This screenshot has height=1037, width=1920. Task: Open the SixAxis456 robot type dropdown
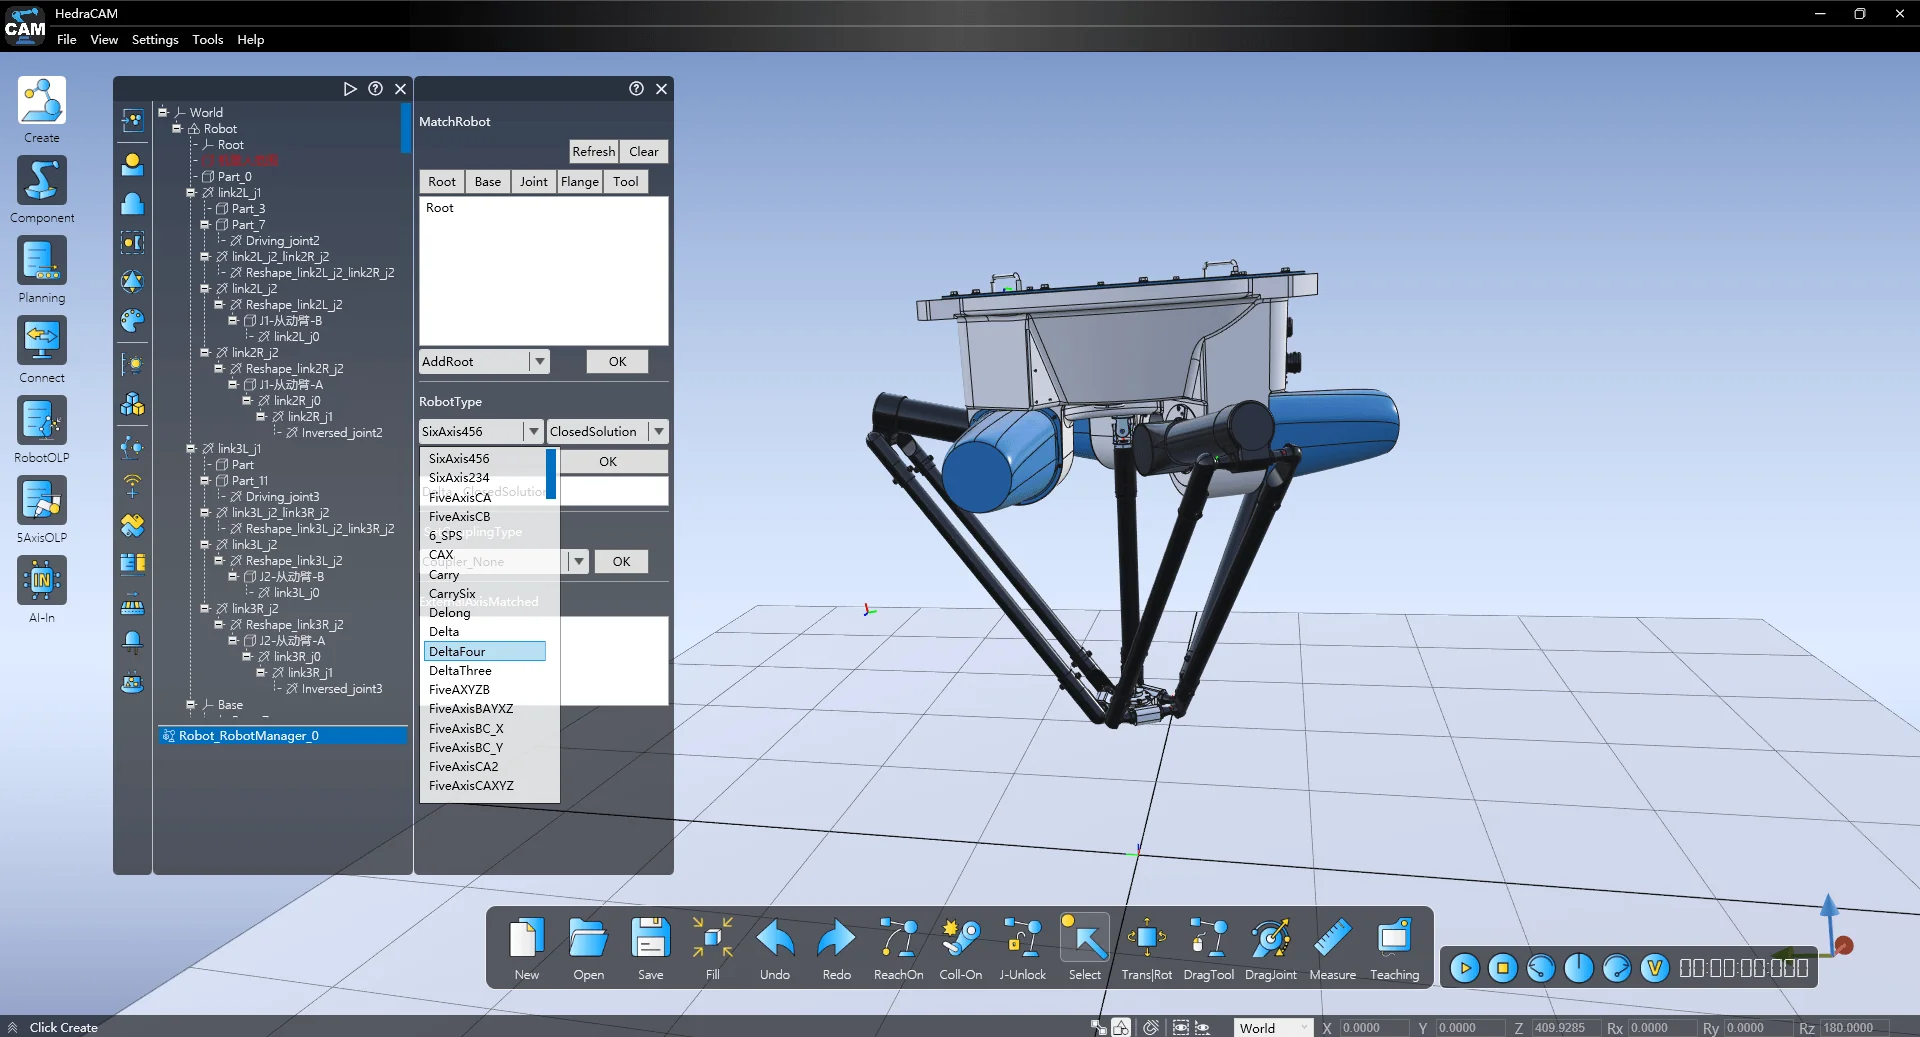click(534, 432)
